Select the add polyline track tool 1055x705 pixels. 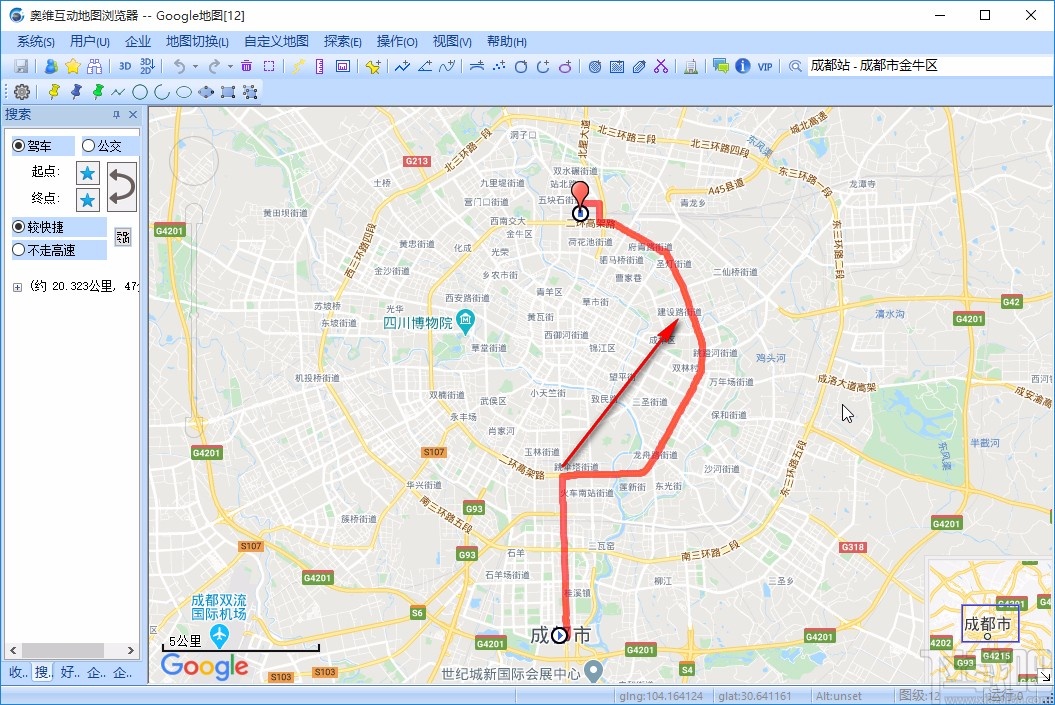(402, 66)
